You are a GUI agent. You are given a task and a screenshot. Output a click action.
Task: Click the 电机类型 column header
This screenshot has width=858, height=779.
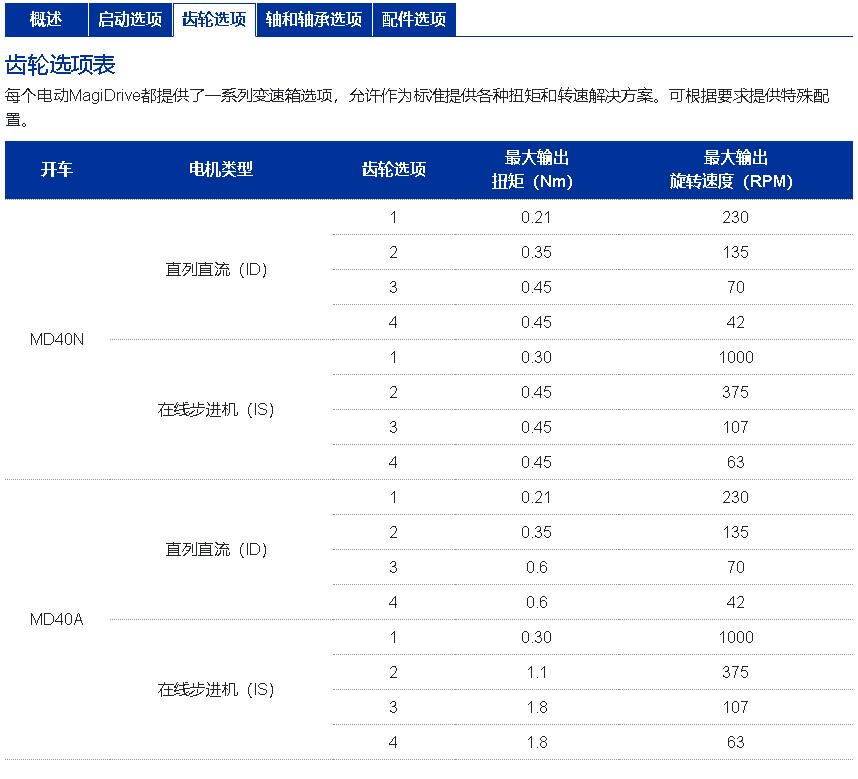tap(221, 169)
